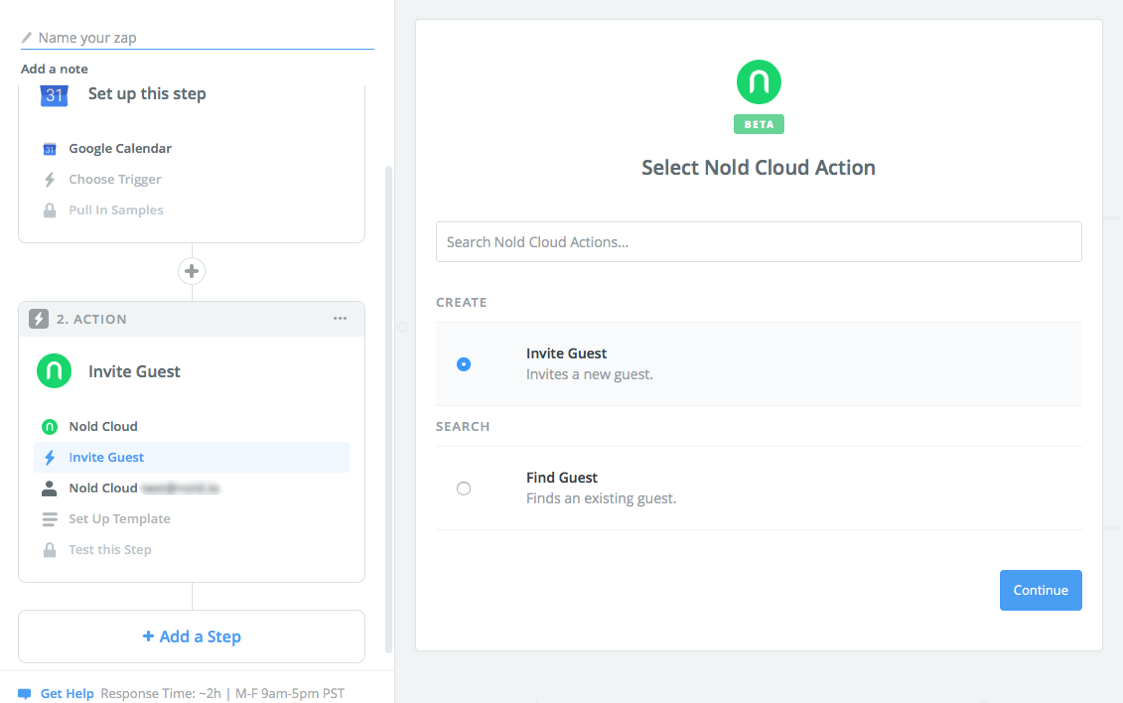
Task: Click the chat bubble icon near Get Help
Action: click(x=24, y=694)
